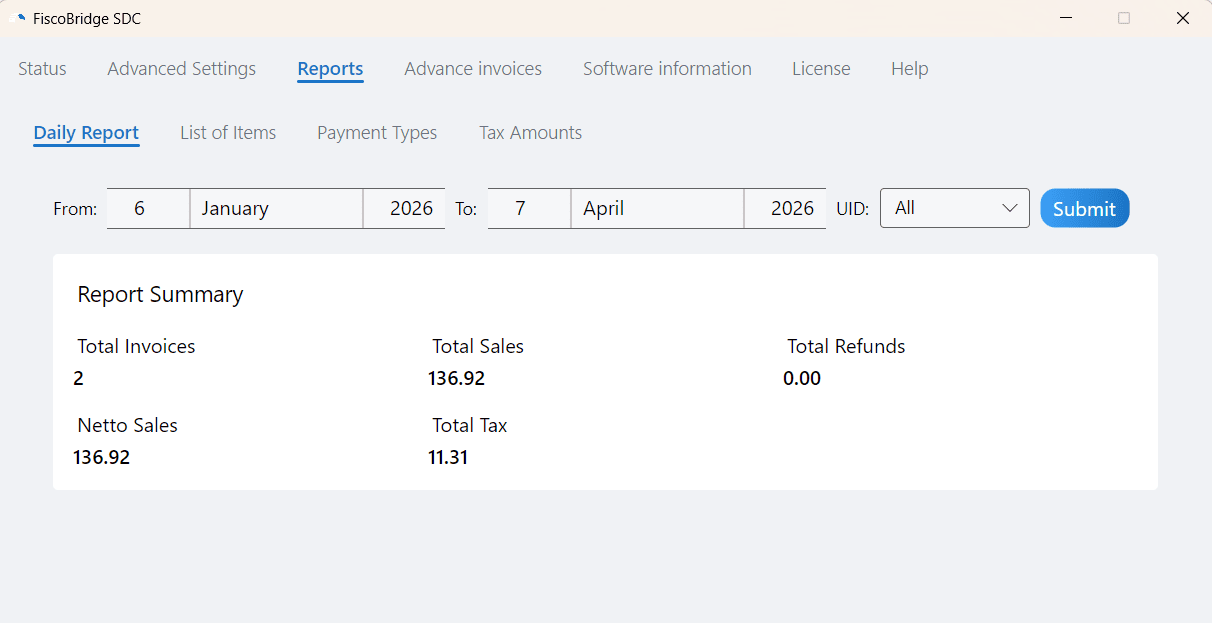Viewport: 1212px width, 623px height.
Task: Click the To day field showing 7
Action: tap(529, 208)
